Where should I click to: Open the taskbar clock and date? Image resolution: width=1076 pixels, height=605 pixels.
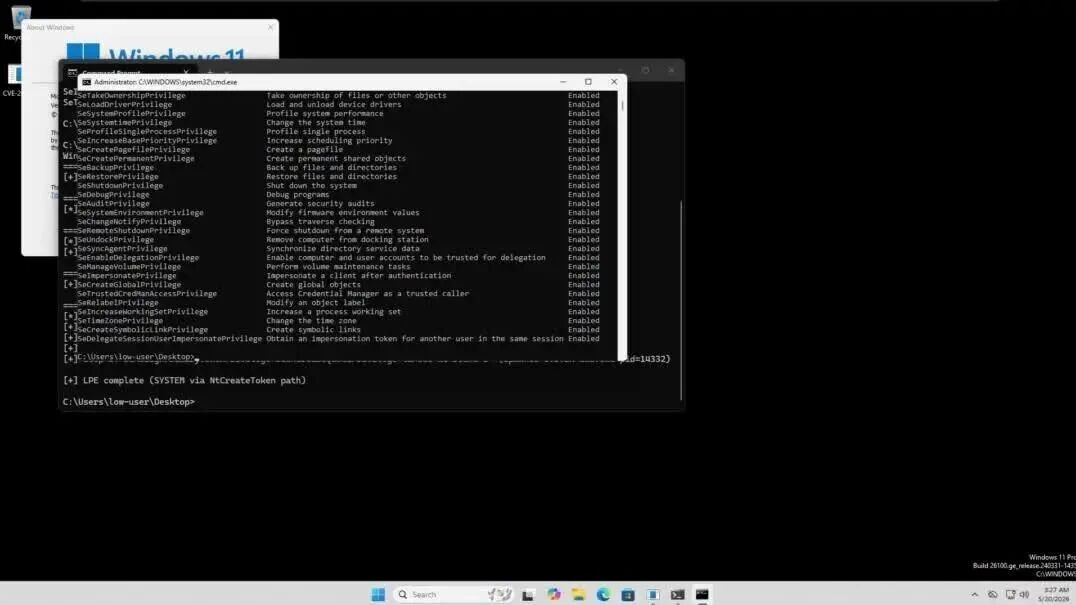1055,594
